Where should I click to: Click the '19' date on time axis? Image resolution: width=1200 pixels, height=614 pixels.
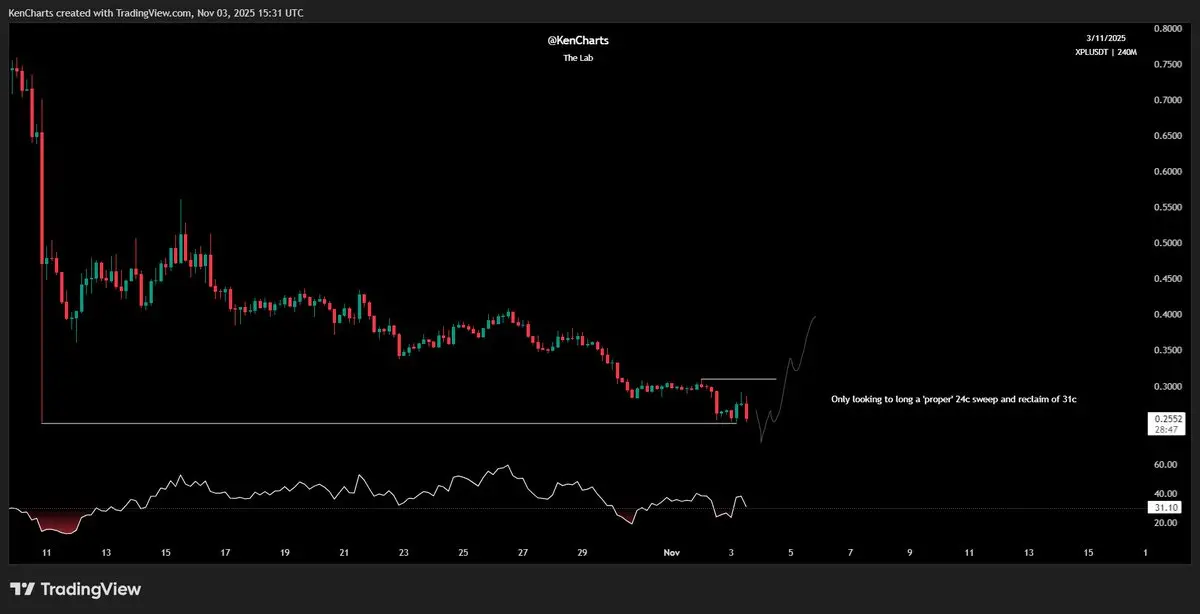click(285, 552)
